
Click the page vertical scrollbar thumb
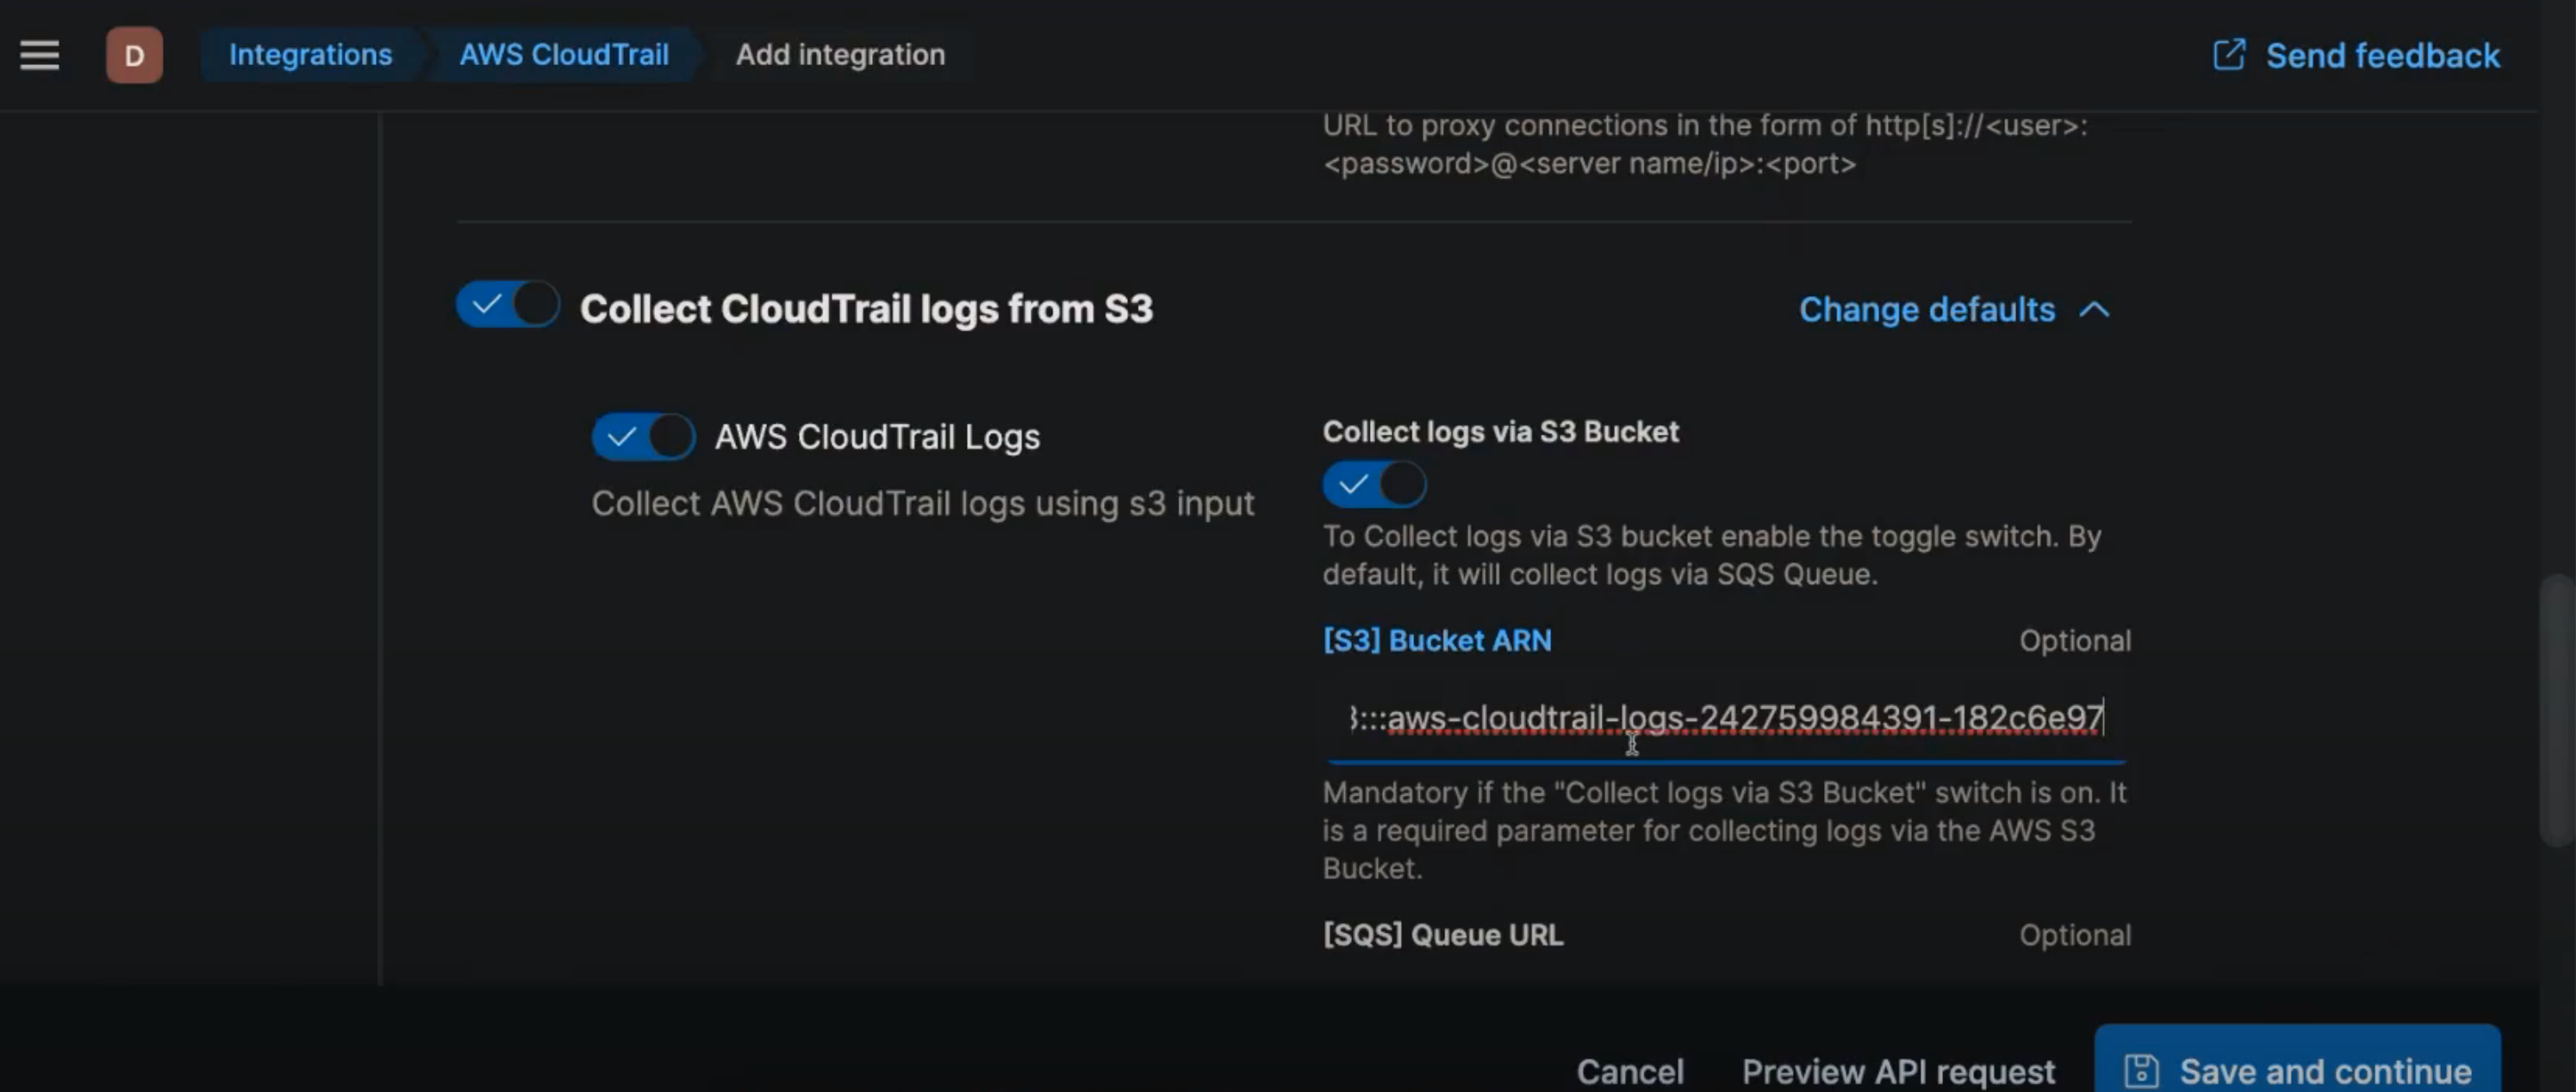(2556, 710)
